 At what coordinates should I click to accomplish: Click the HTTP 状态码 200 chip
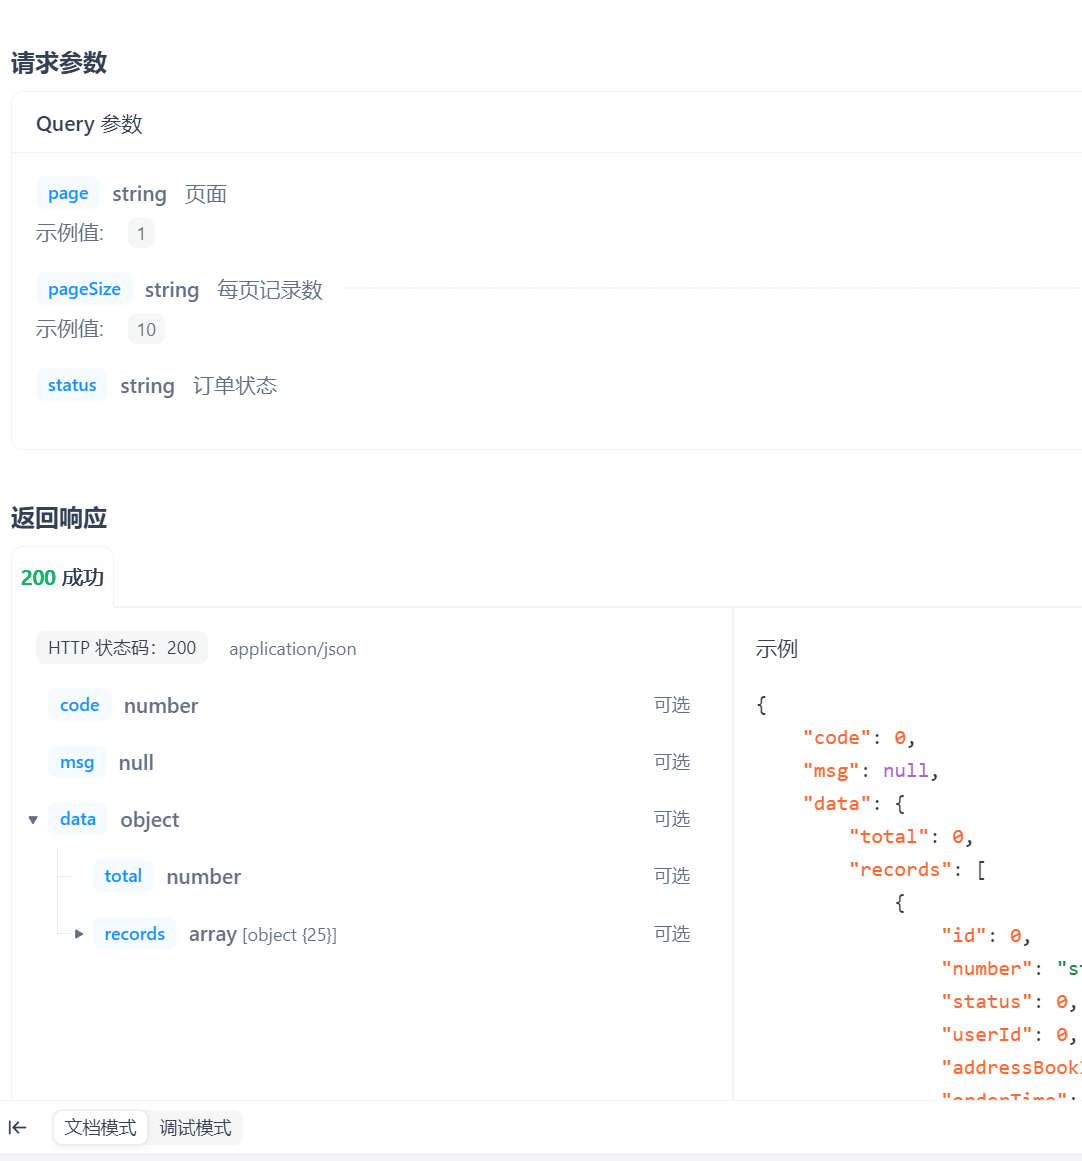click(122, 647)
